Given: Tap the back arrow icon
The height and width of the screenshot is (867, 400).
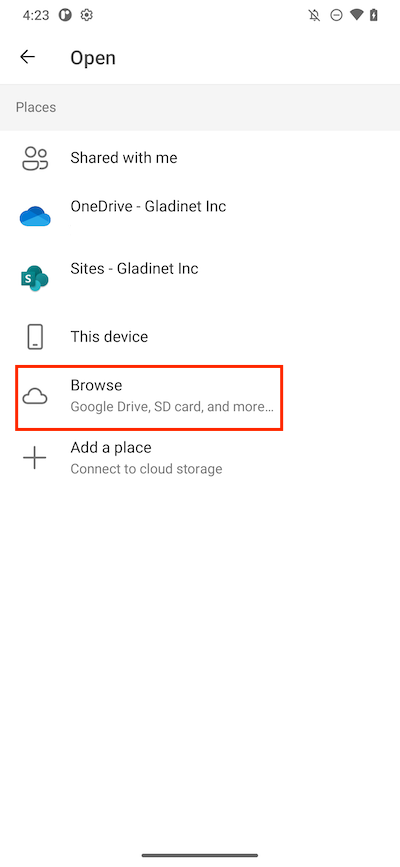Looking at the screenshot, I should pyautogui.click(x=27, y=57).
